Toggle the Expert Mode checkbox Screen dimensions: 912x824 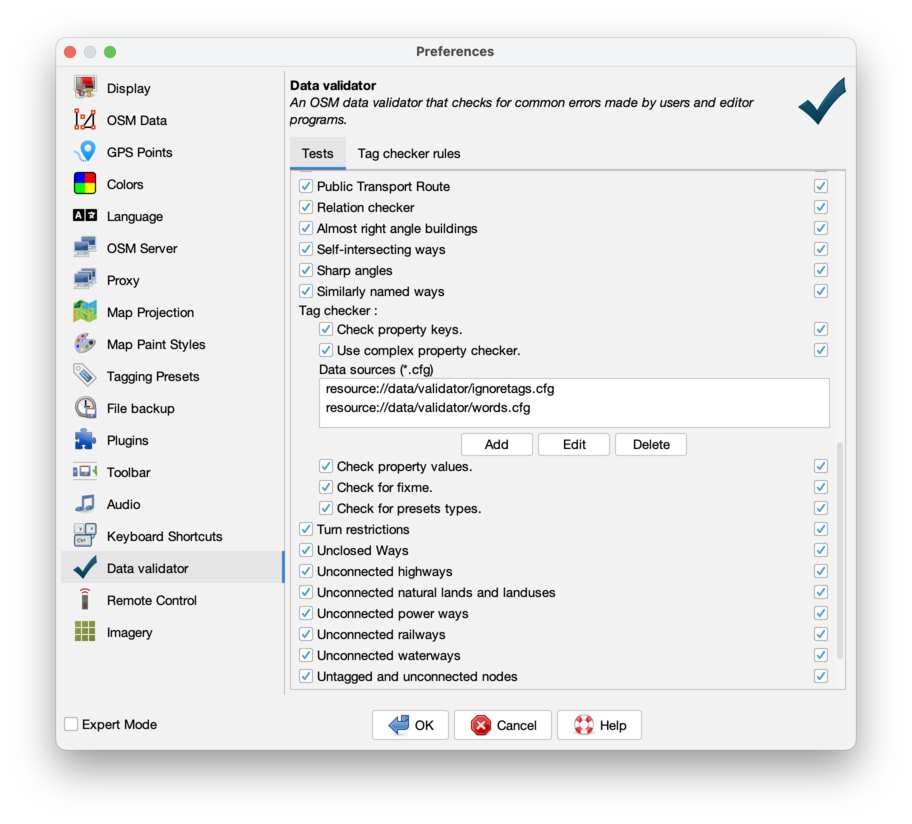pos(71,724)
